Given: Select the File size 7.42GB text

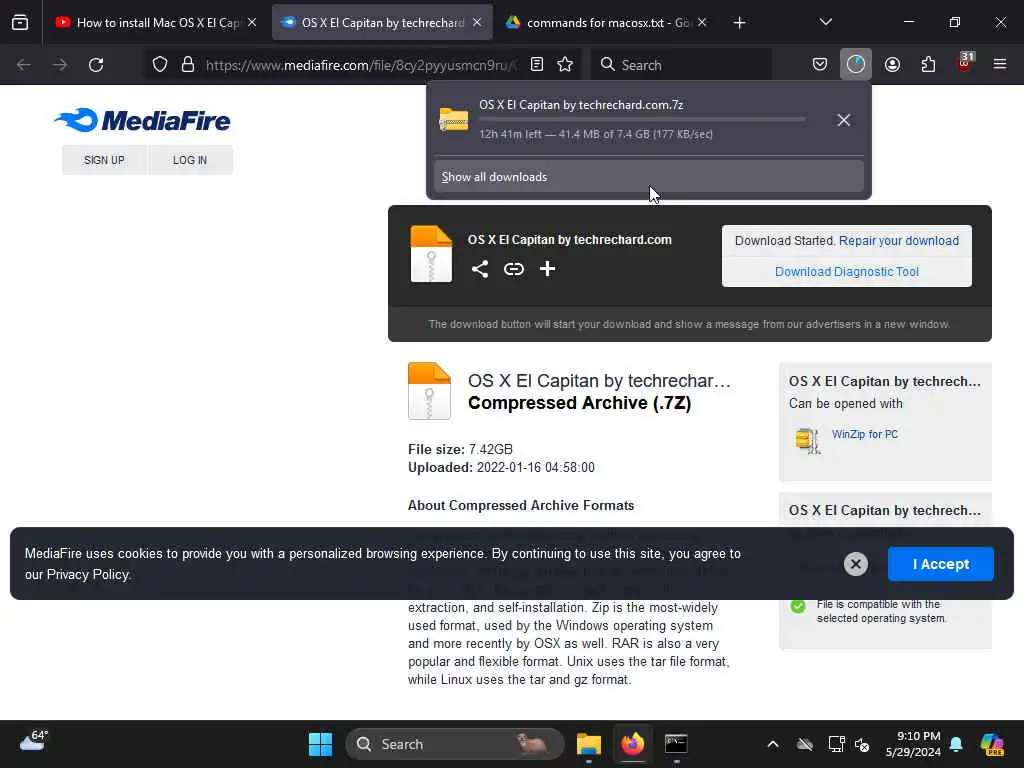Looking at the screenshot, I should pos(460,449).
